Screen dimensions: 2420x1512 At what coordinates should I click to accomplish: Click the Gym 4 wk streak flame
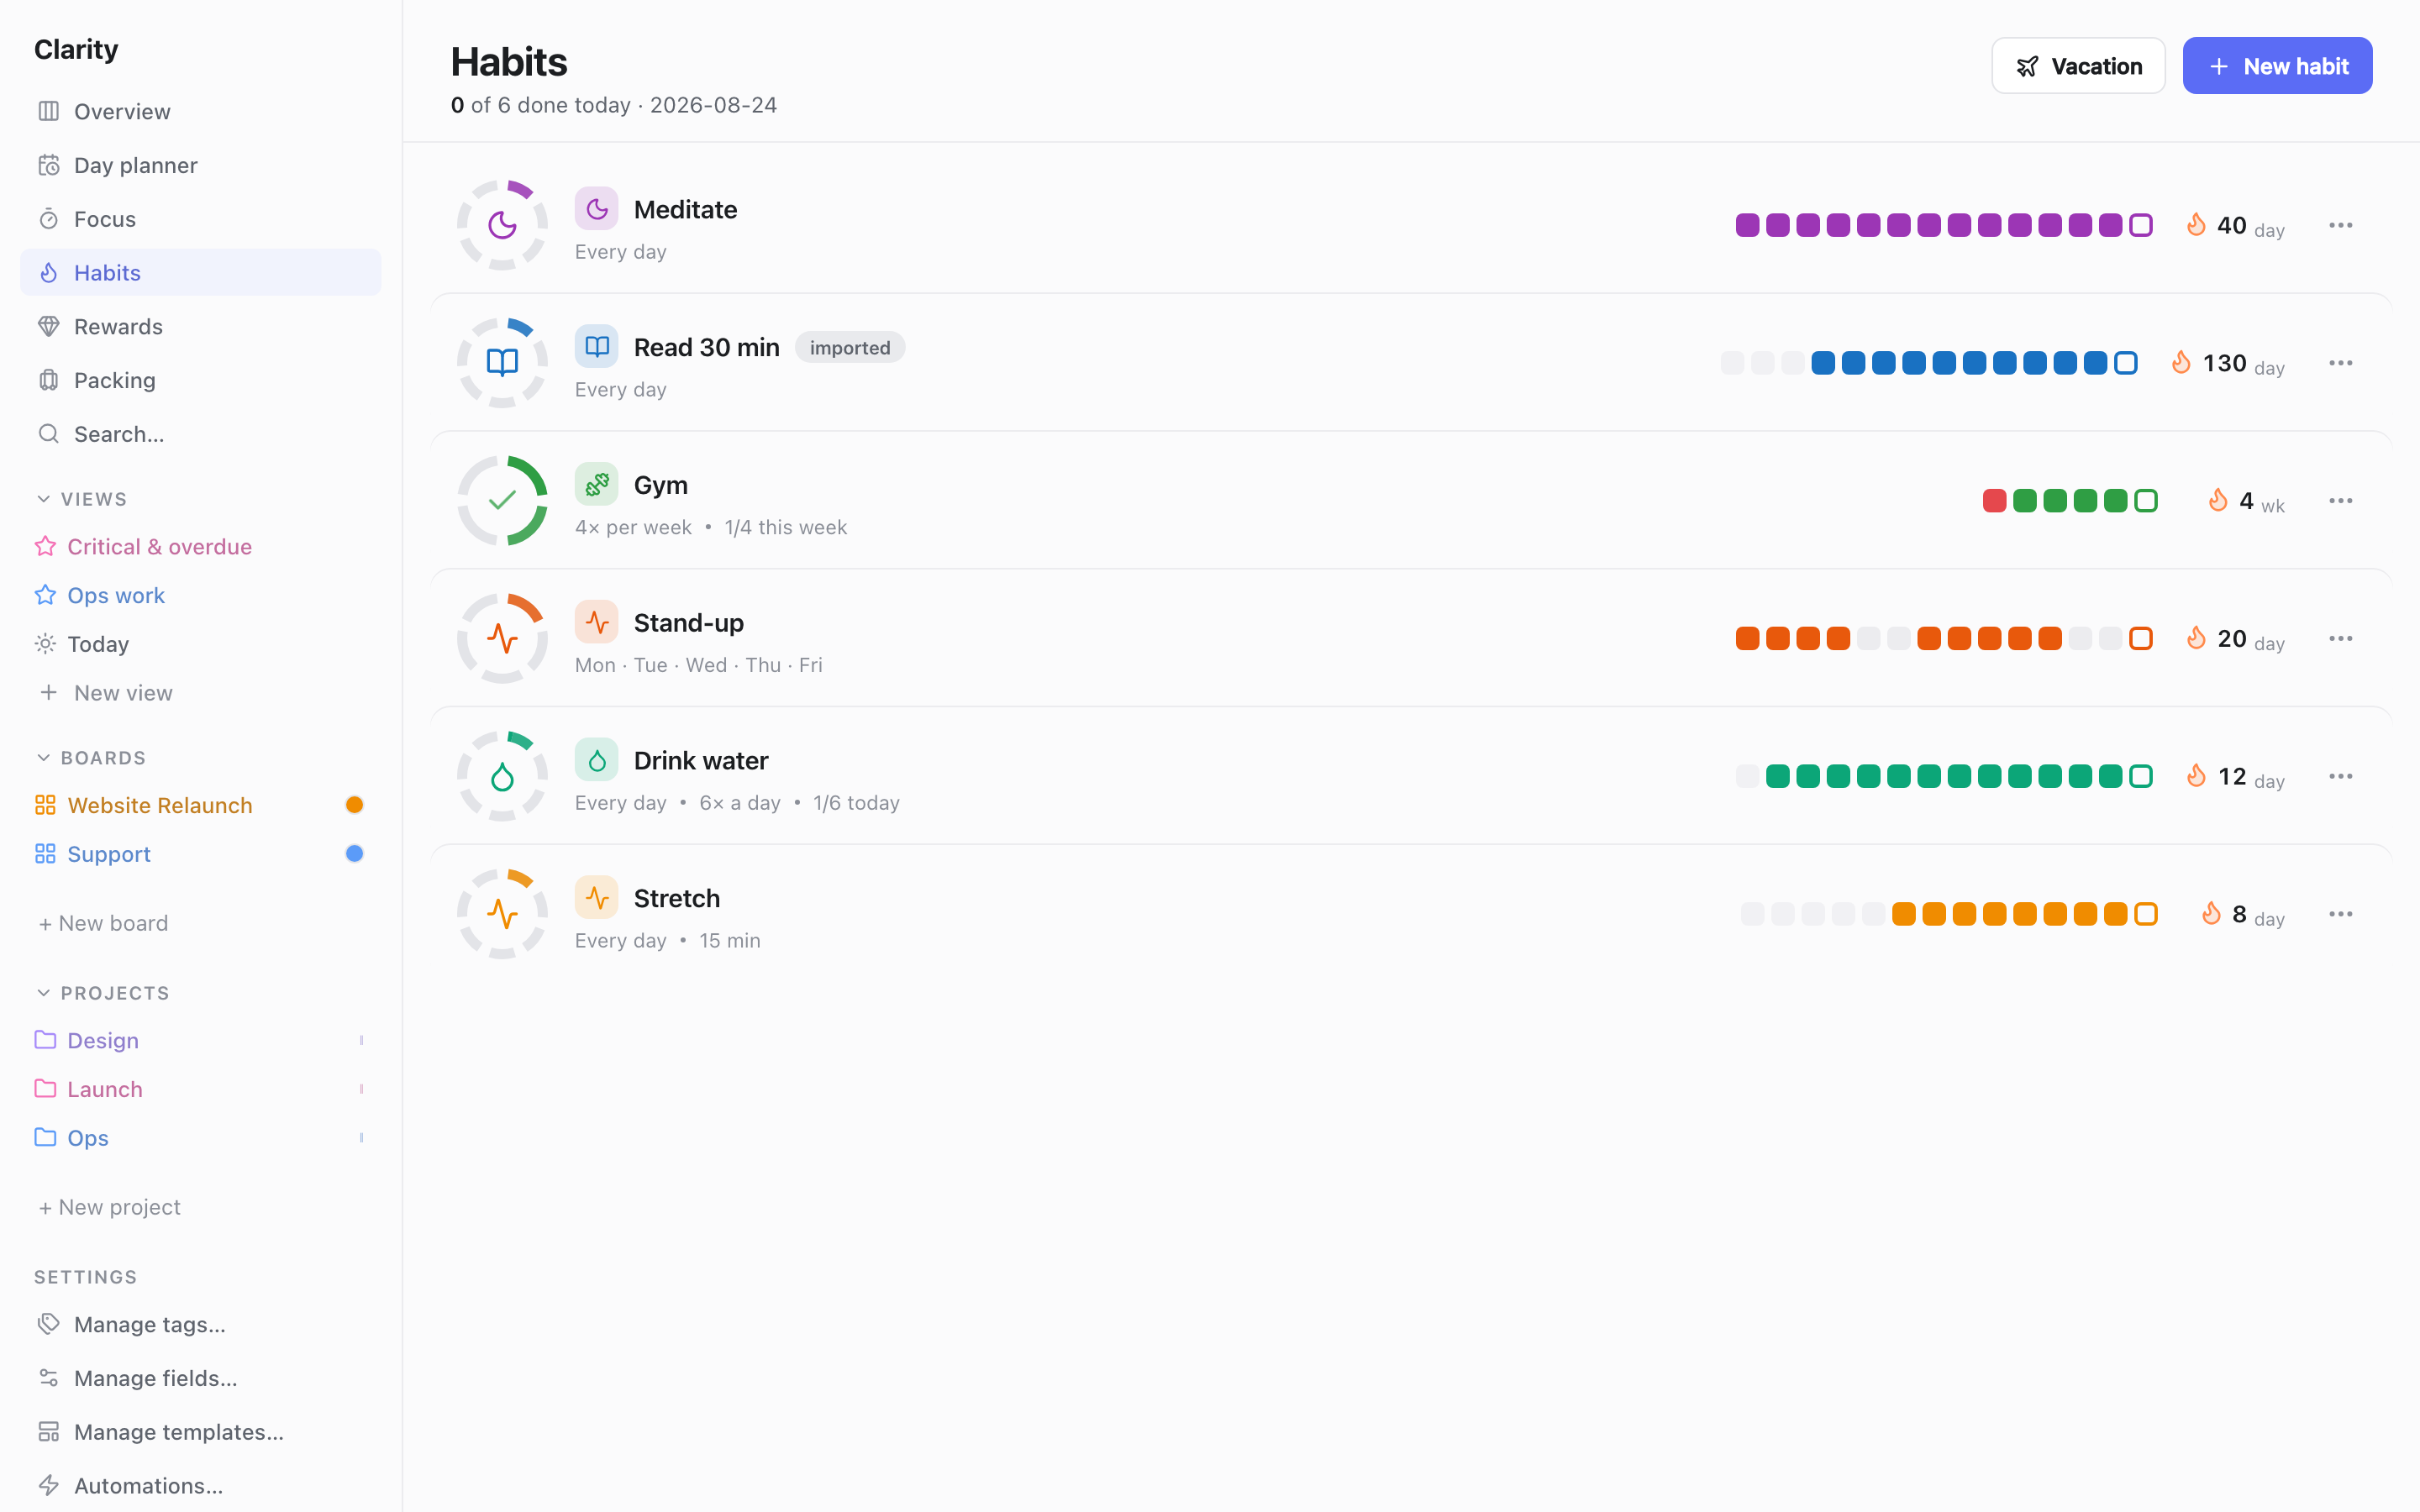[x=2218, y=501]
